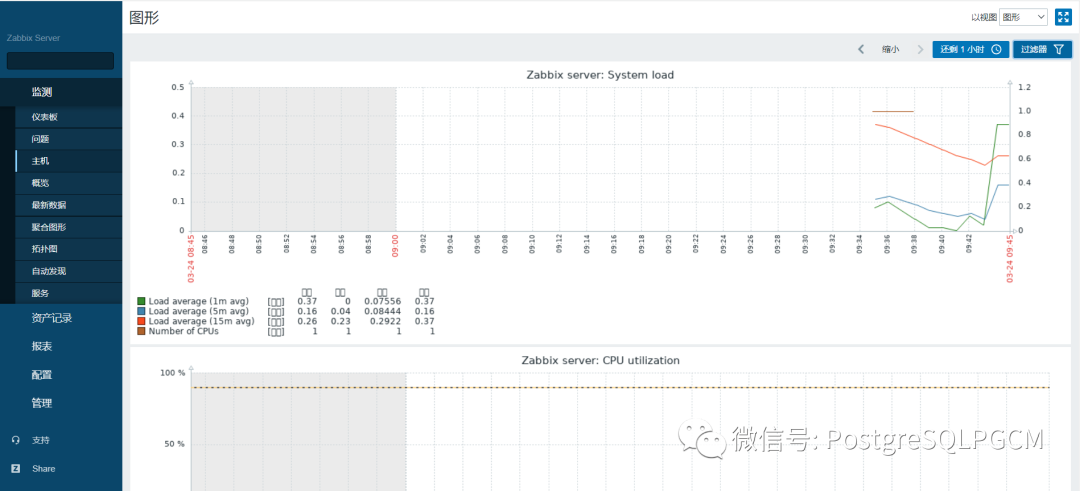Click 'Zabbix server: CPU utilization' graph title
The width and height of the screenshot is (1080, 491).
click(601, 360)
